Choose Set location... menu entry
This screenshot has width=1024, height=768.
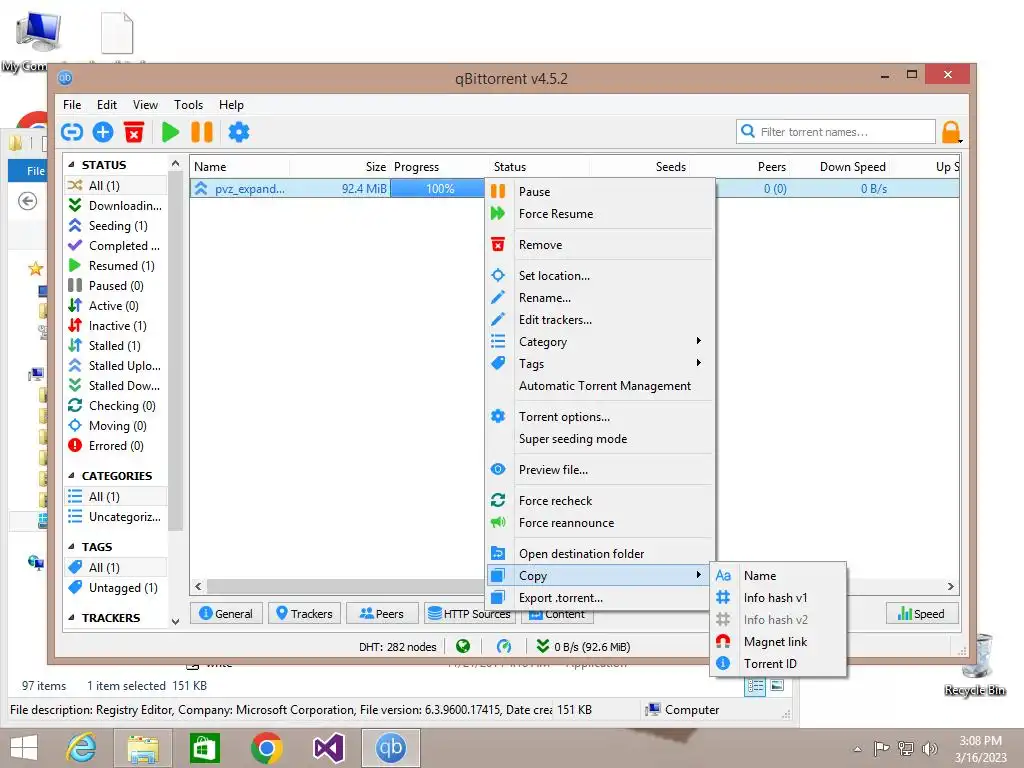[601, 276]
